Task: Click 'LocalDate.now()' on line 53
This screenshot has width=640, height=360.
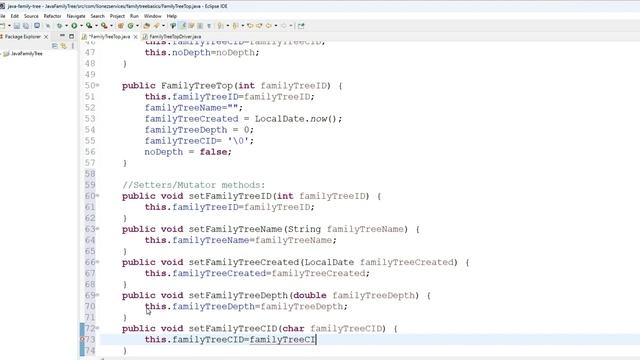Action: [x=298, y=119]
